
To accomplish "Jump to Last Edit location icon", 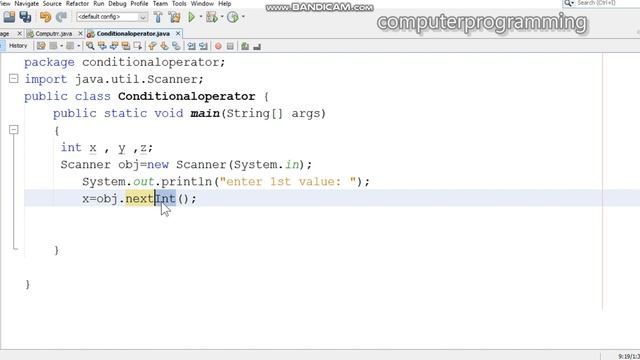I will pos(41,46).
